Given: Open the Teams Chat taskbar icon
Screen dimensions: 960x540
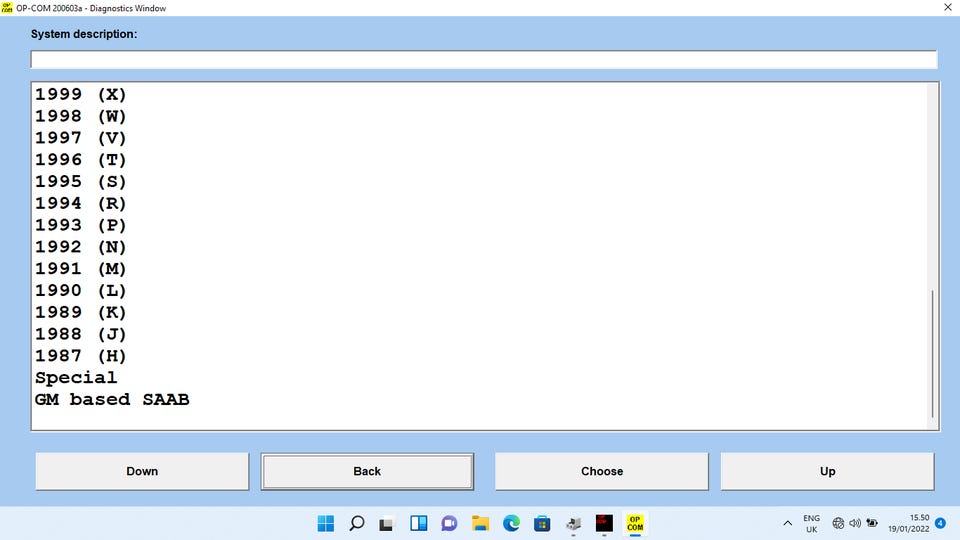Looking at the screenshot, I should click(449, 523).
